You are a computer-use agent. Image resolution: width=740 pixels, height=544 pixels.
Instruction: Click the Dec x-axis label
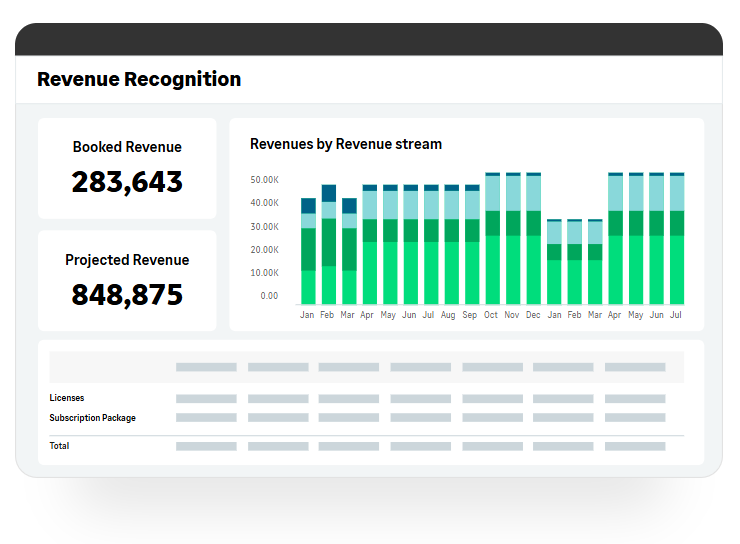pos(533,315)
